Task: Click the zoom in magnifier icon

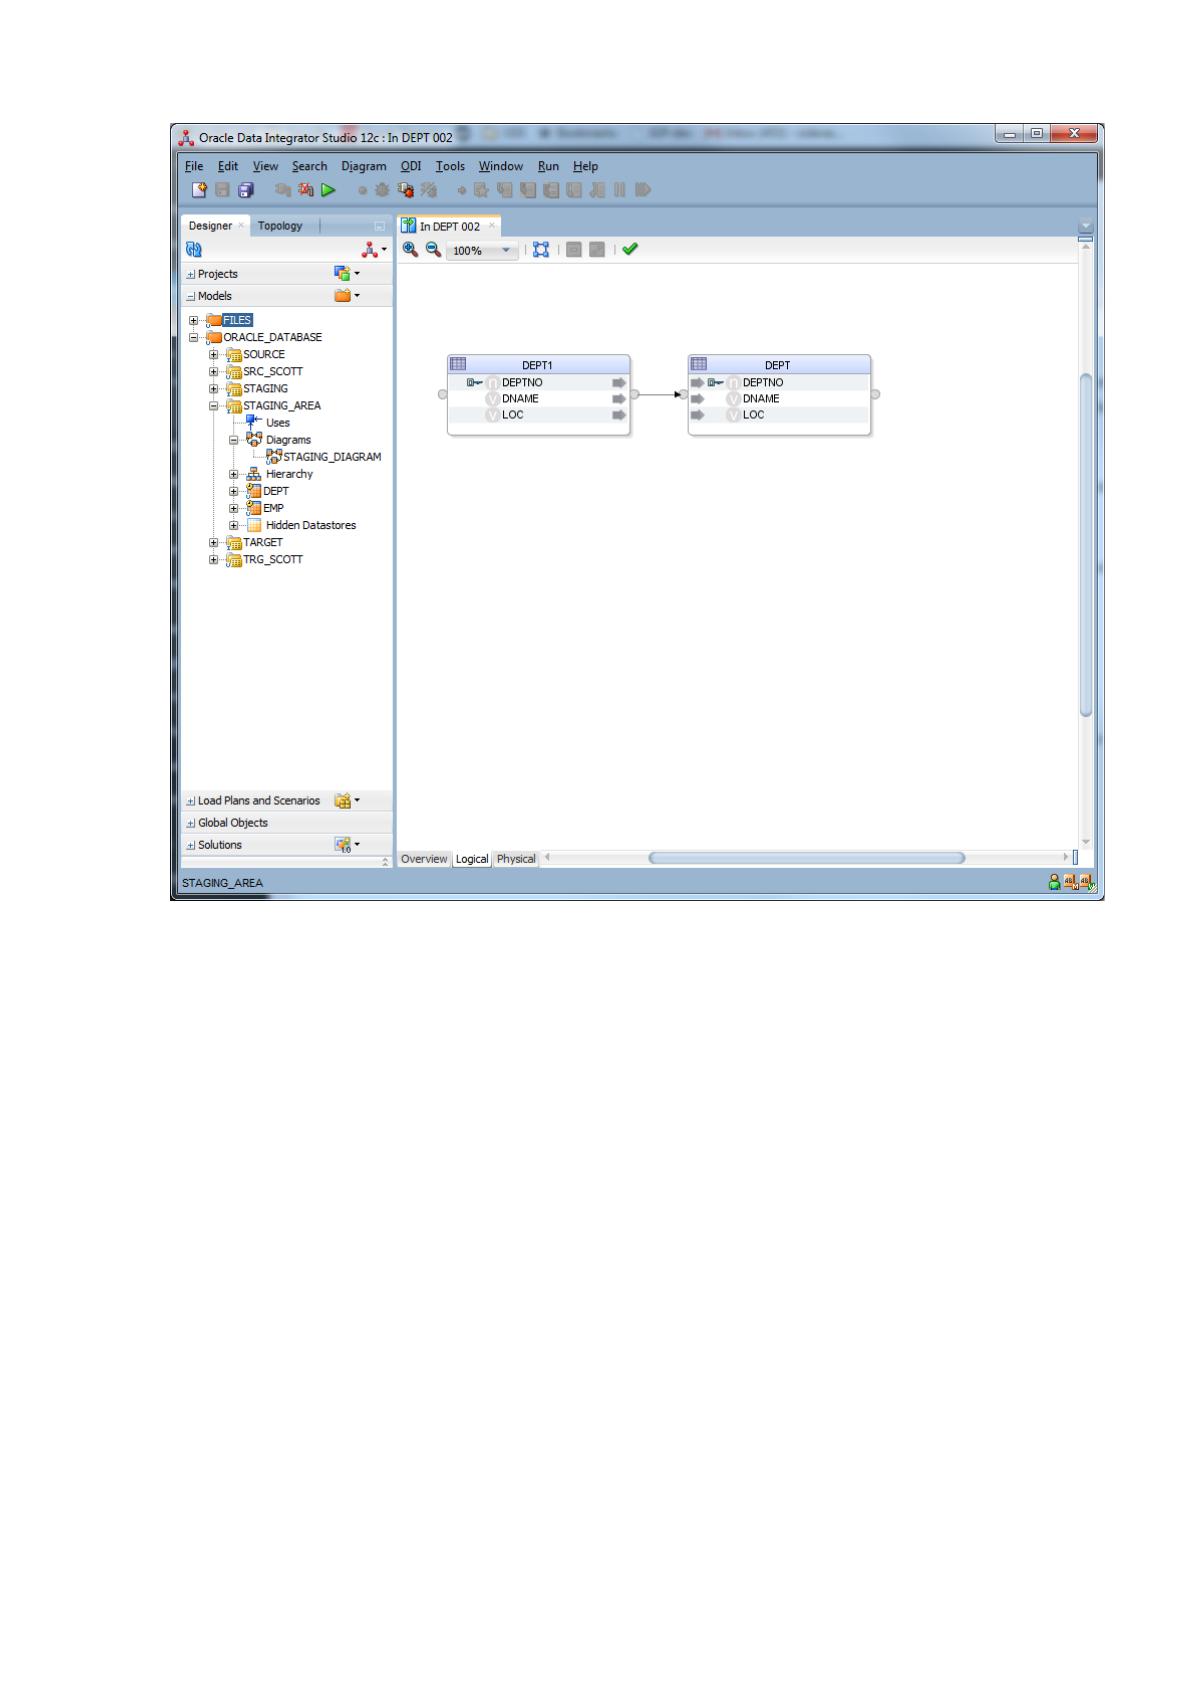Action: (411, 249)
